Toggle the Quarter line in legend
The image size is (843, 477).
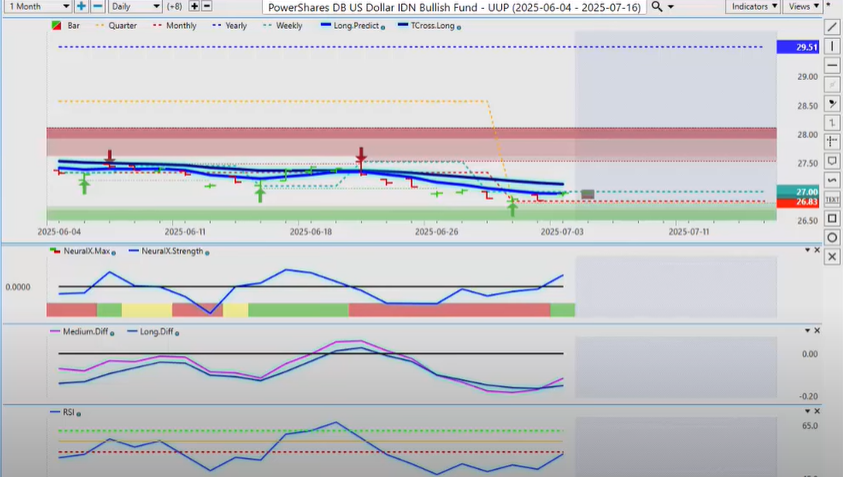click(x=122, y=26)
